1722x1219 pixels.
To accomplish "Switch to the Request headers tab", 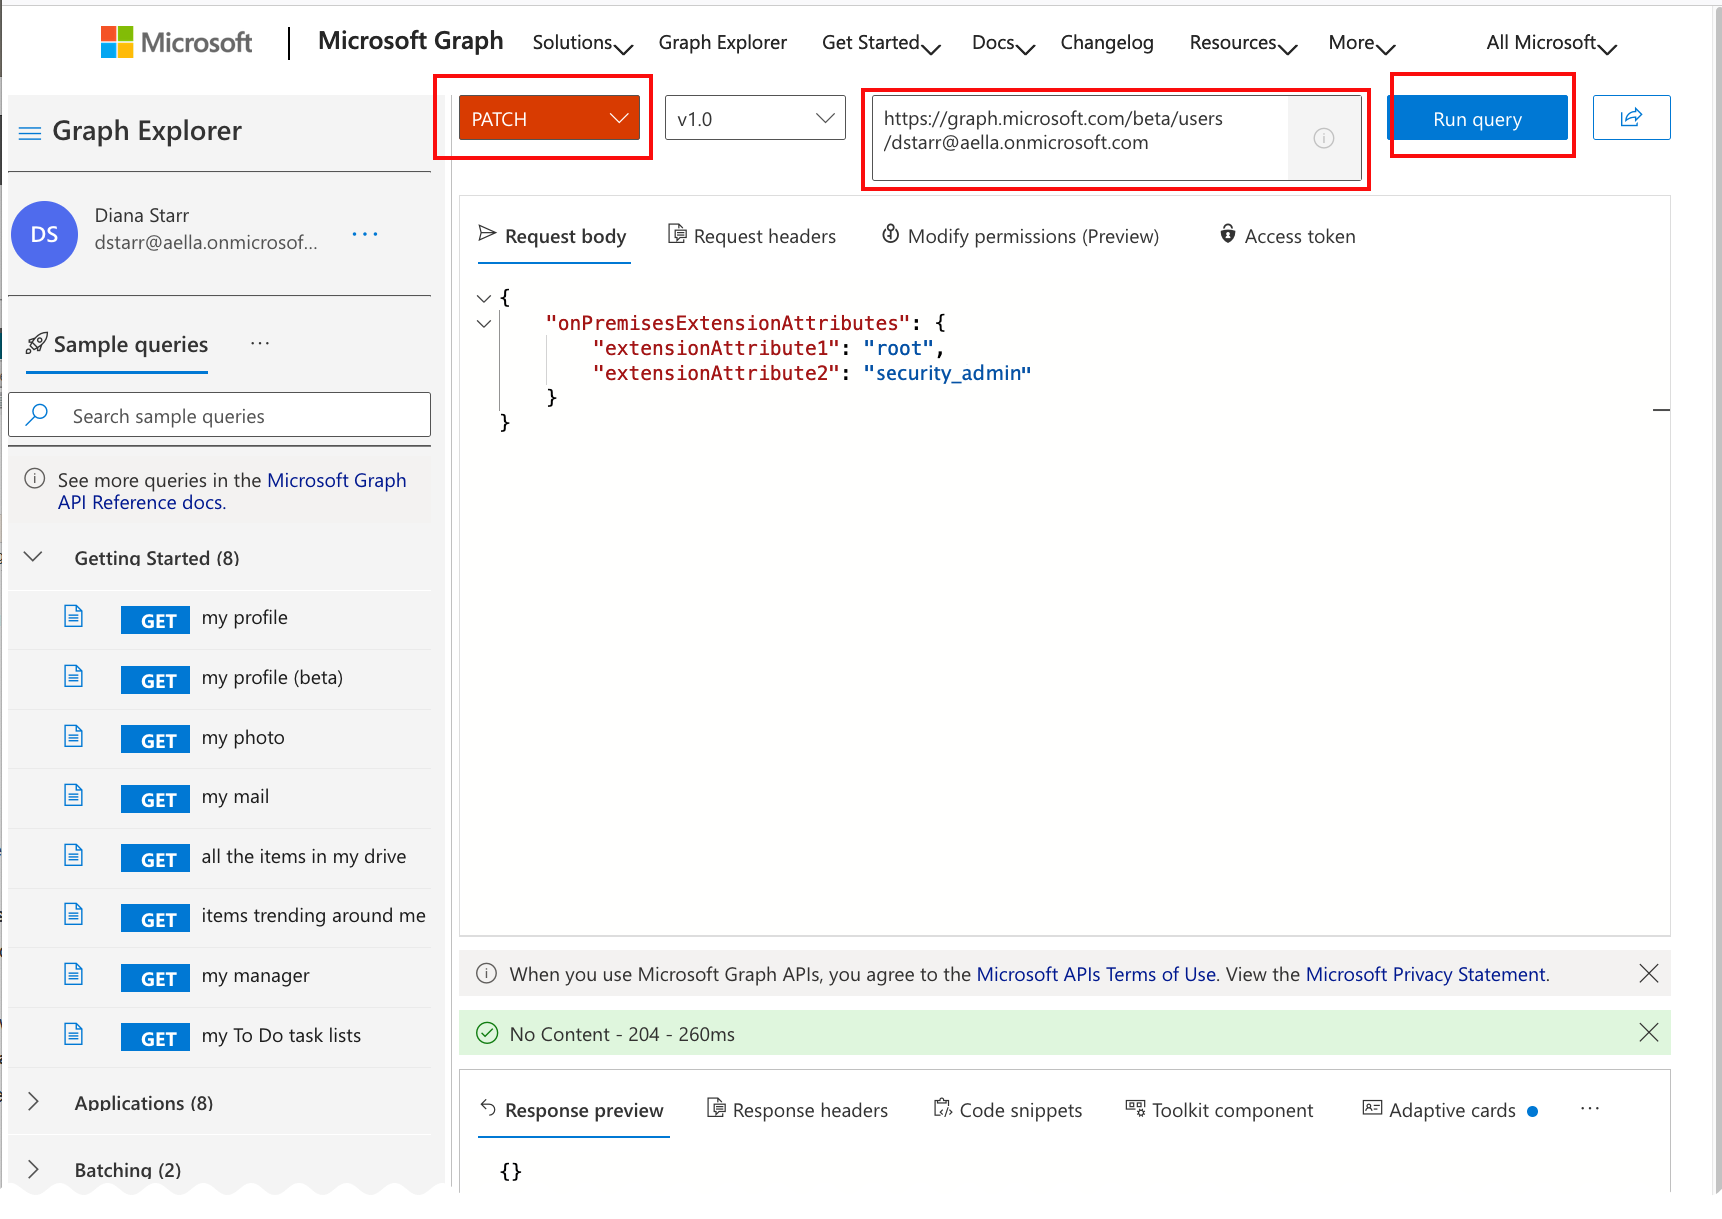I will 752,236.
